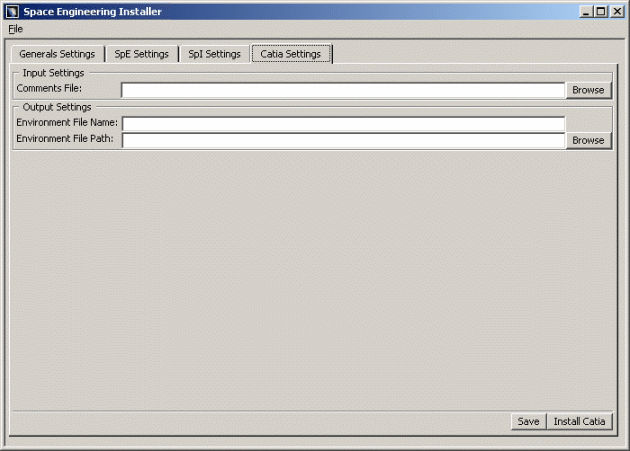The height and width of the screenshot is (451, 630).
Task: Click the Save button
Action: [x=528, y=421]
